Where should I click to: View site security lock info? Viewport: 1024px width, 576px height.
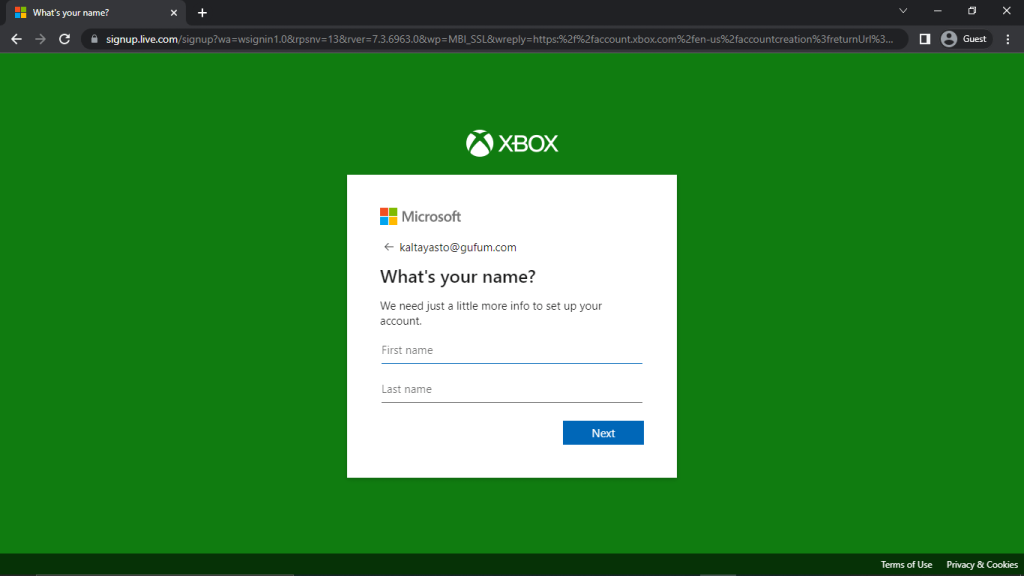pyautogui.click(x=94, y=39)
